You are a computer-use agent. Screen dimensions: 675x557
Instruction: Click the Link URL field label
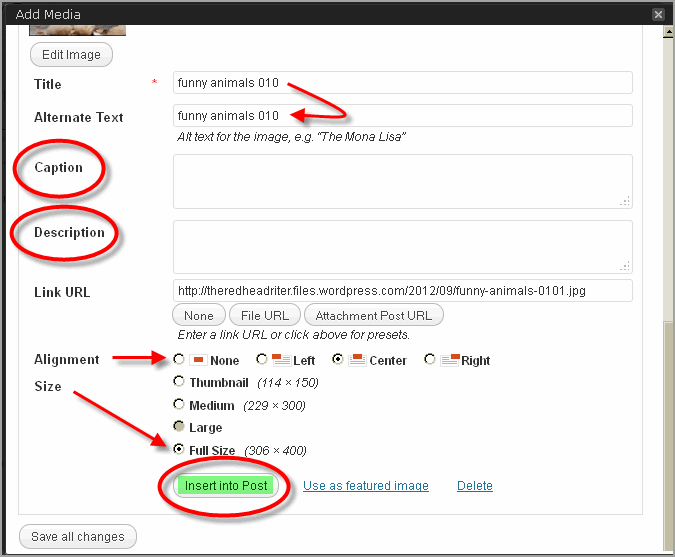[62, 292]
